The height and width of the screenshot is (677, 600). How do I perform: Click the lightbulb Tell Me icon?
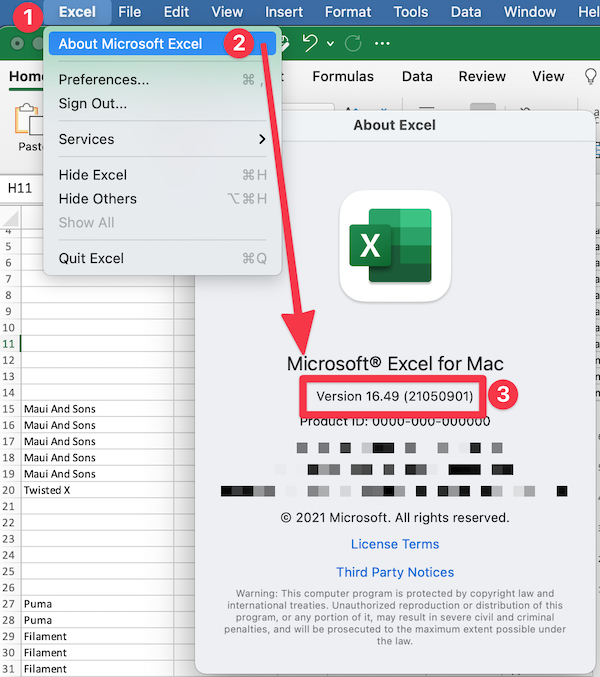click(590, 77)
